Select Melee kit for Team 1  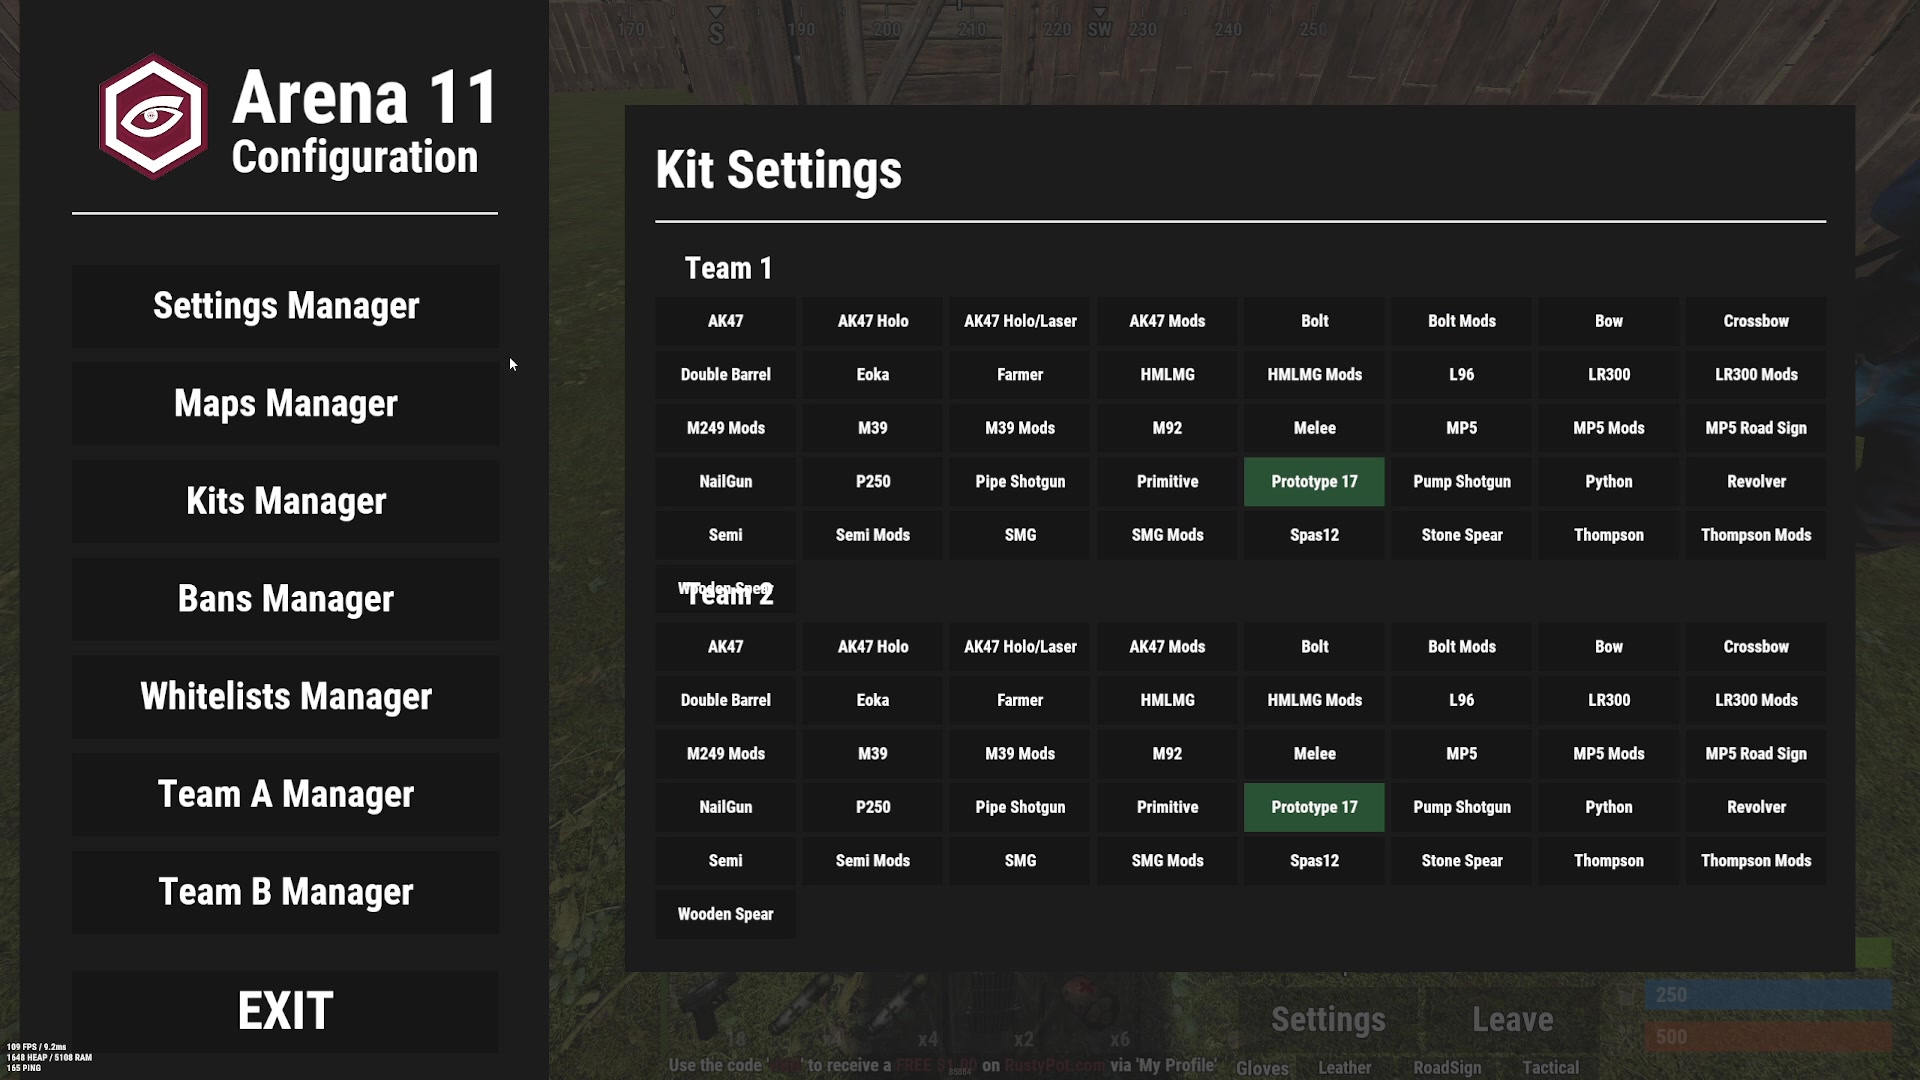(1314, 428)
